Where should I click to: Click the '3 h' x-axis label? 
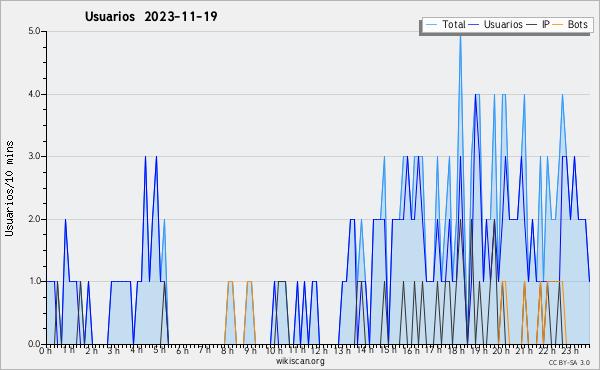click(113, 351)
